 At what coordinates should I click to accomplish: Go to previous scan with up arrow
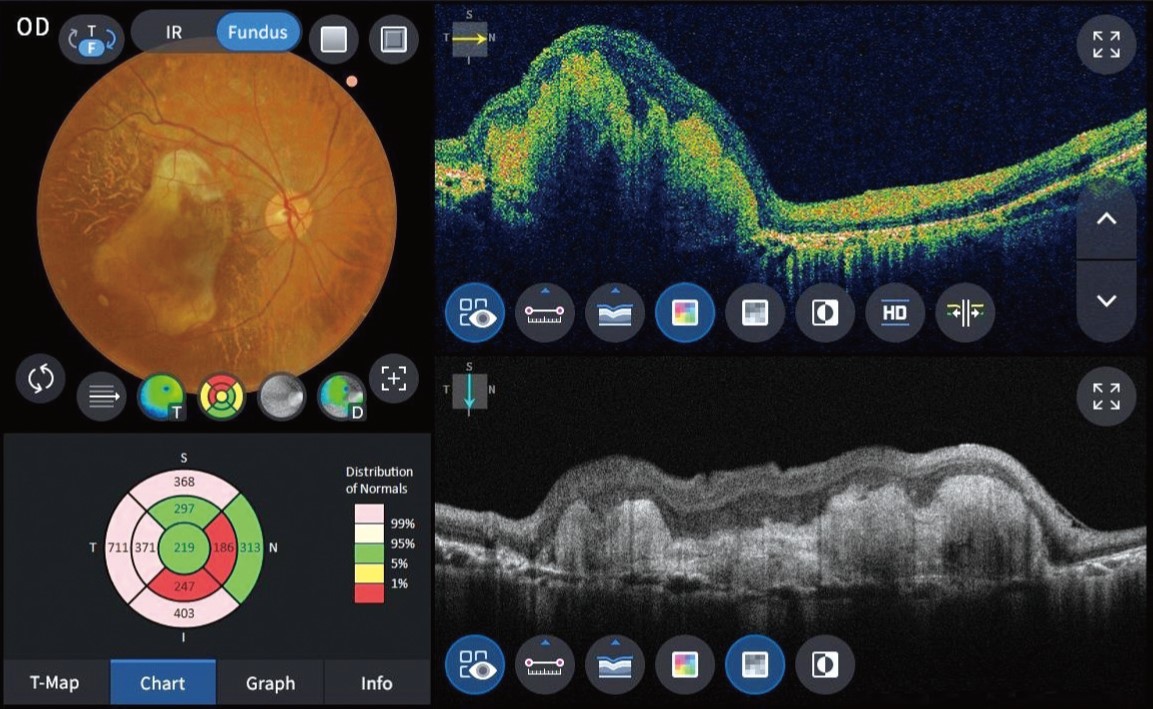(1106, 221)
